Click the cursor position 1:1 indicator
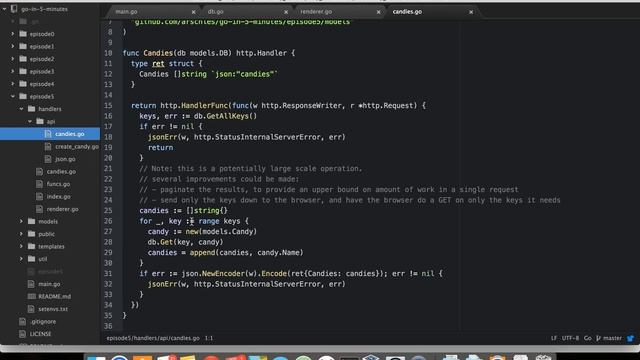Screen dimensions: 640x360 pos(209,338)
